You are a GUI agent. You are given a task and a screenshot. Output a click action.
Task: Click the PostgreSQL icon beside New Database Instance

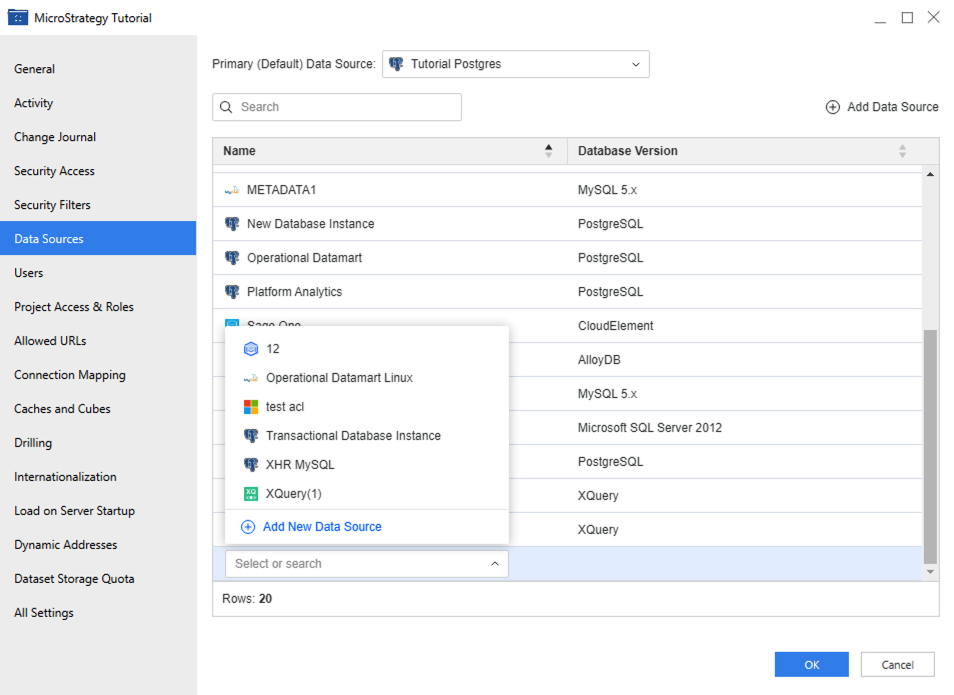click(232, 224)
